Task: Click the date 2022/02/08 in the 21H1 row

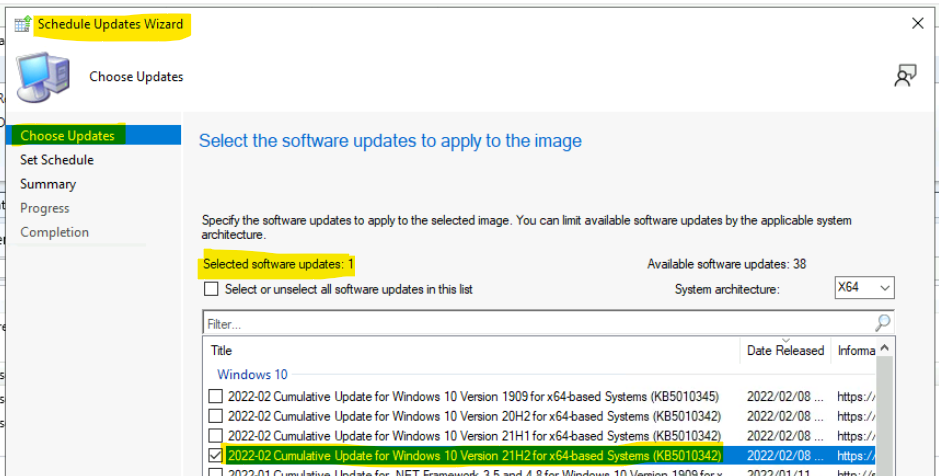Action: (785, 436)
